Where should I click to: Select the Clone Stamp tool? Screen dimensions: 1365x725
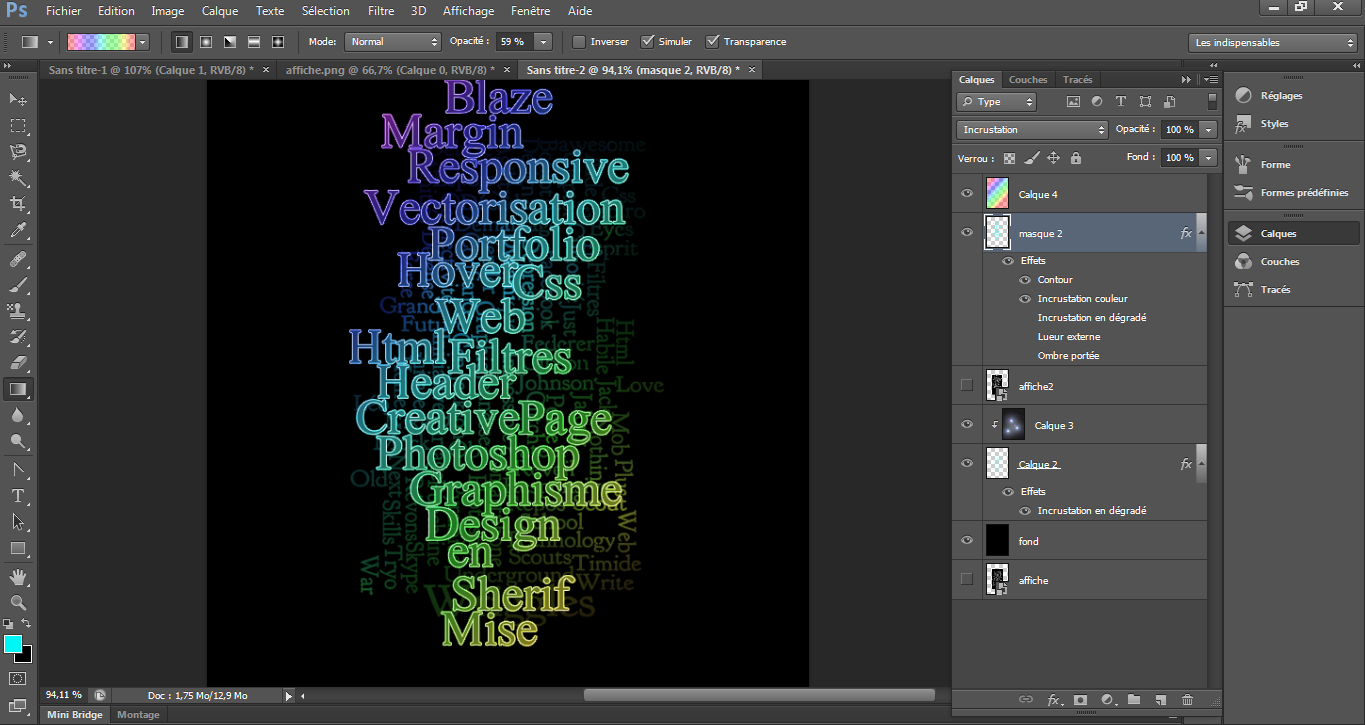(18, 311)
